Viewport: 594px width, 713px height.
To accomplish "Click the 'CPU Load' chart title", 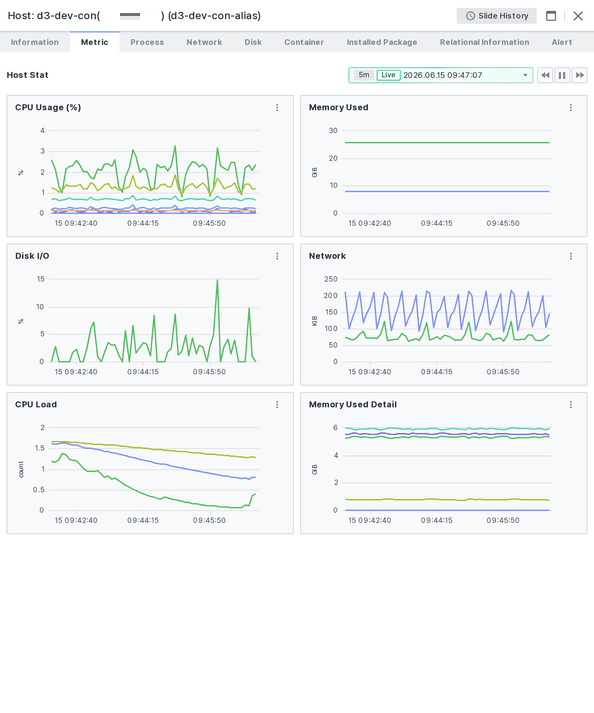I will tap(36, 405).
